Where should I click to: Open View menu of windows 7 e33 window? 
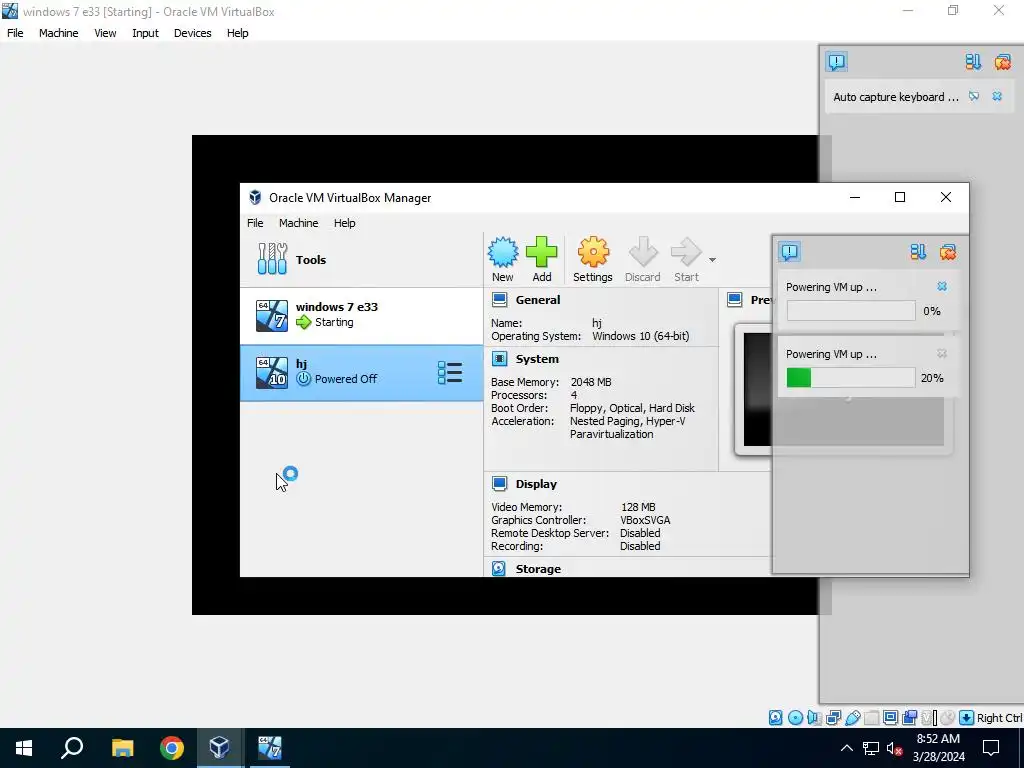pyautogui.click(x=104, y=33)
